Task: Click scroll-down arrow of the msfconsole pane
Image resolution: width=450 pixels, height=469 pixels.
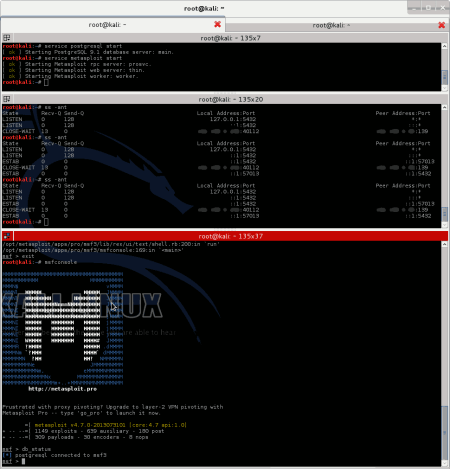Action: 445,463
